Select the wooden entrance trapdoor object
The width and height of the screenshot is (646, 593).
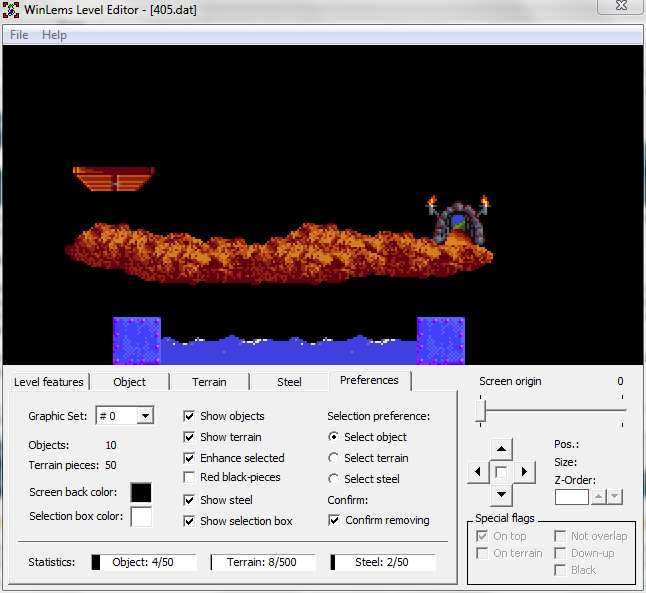pyautogui.click(x=114, y=179)
